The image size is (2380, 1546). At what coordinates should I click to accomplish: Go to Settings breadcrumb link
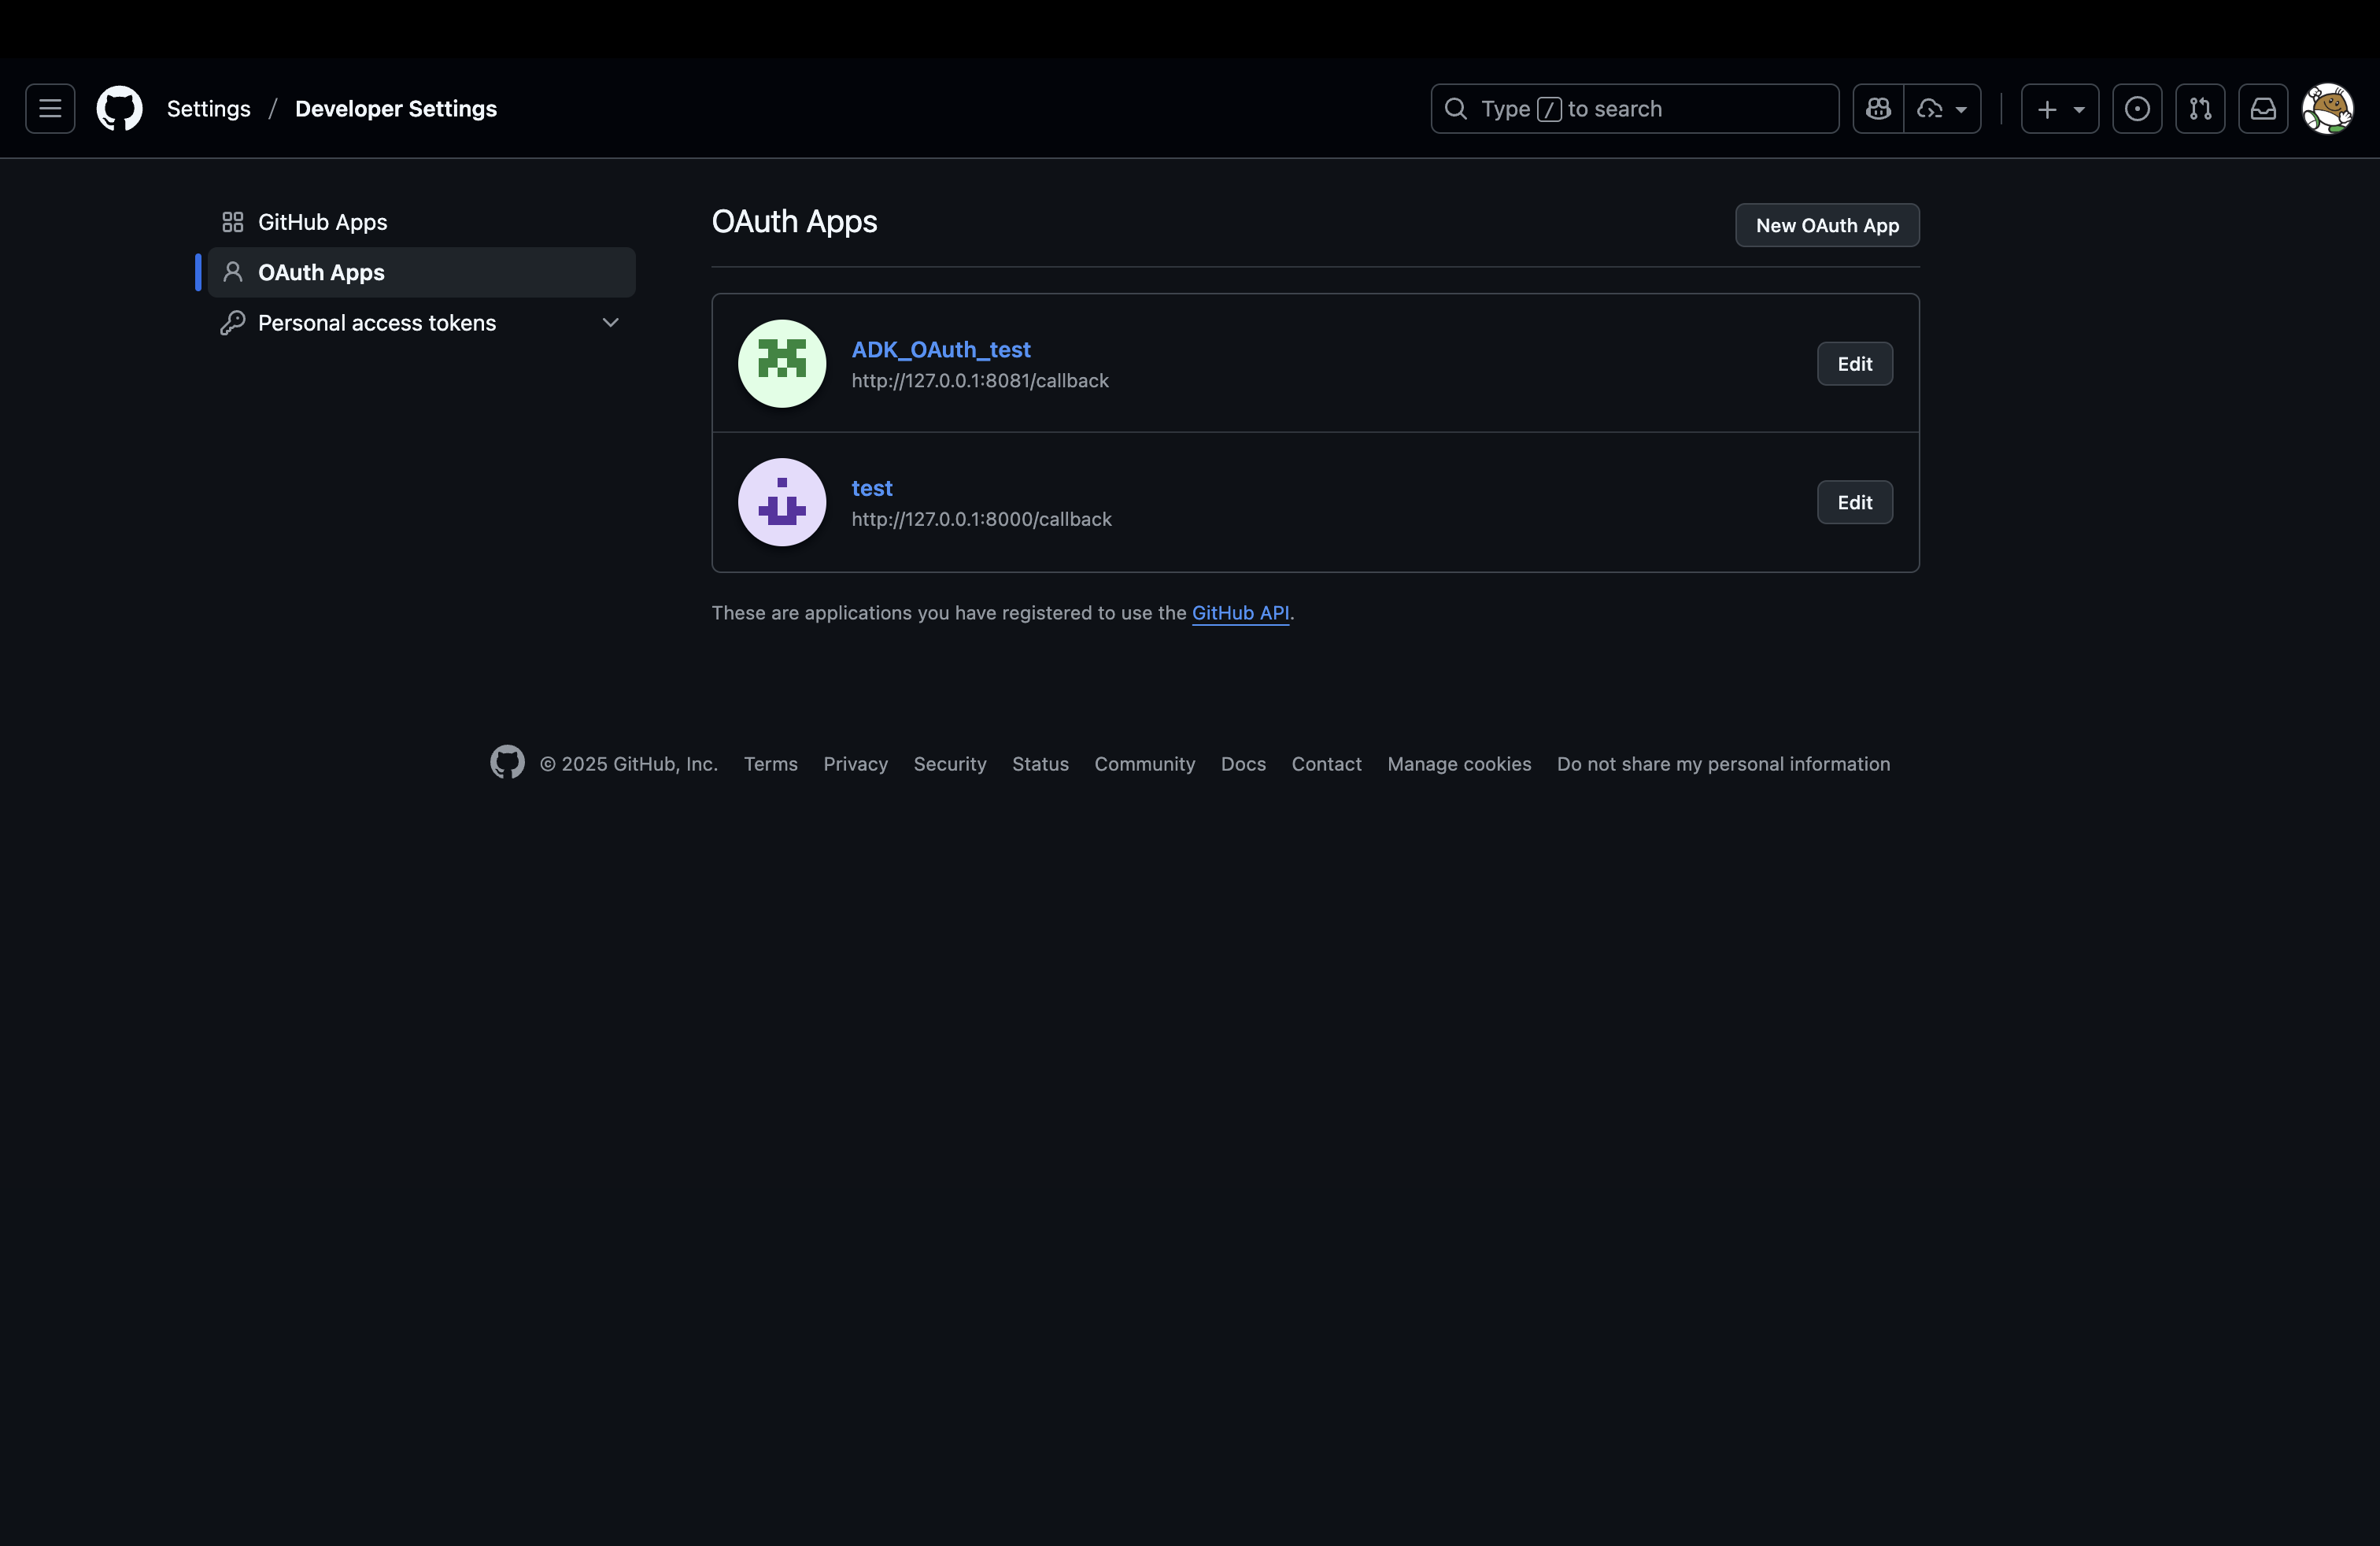(208, 109)
